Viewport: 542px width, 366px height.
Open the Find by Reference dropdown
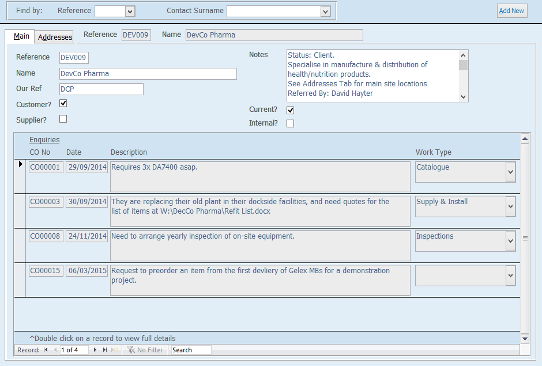coord(130,11)
